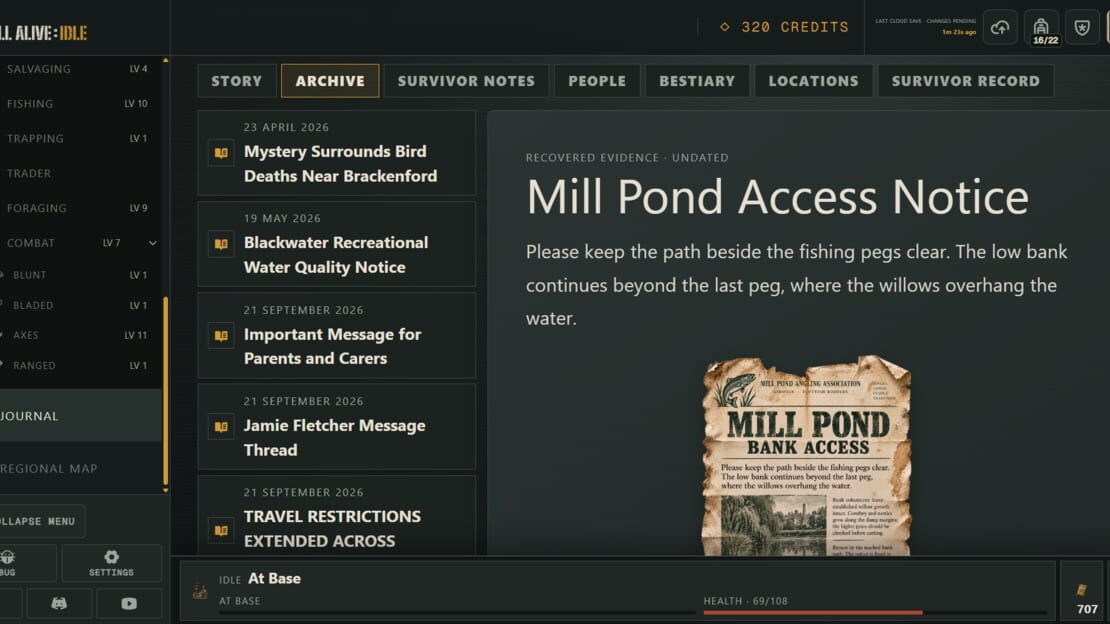Open the Regional Map sidebar entry
This screenshot has height=624, width=1110.
coord(81,468)
